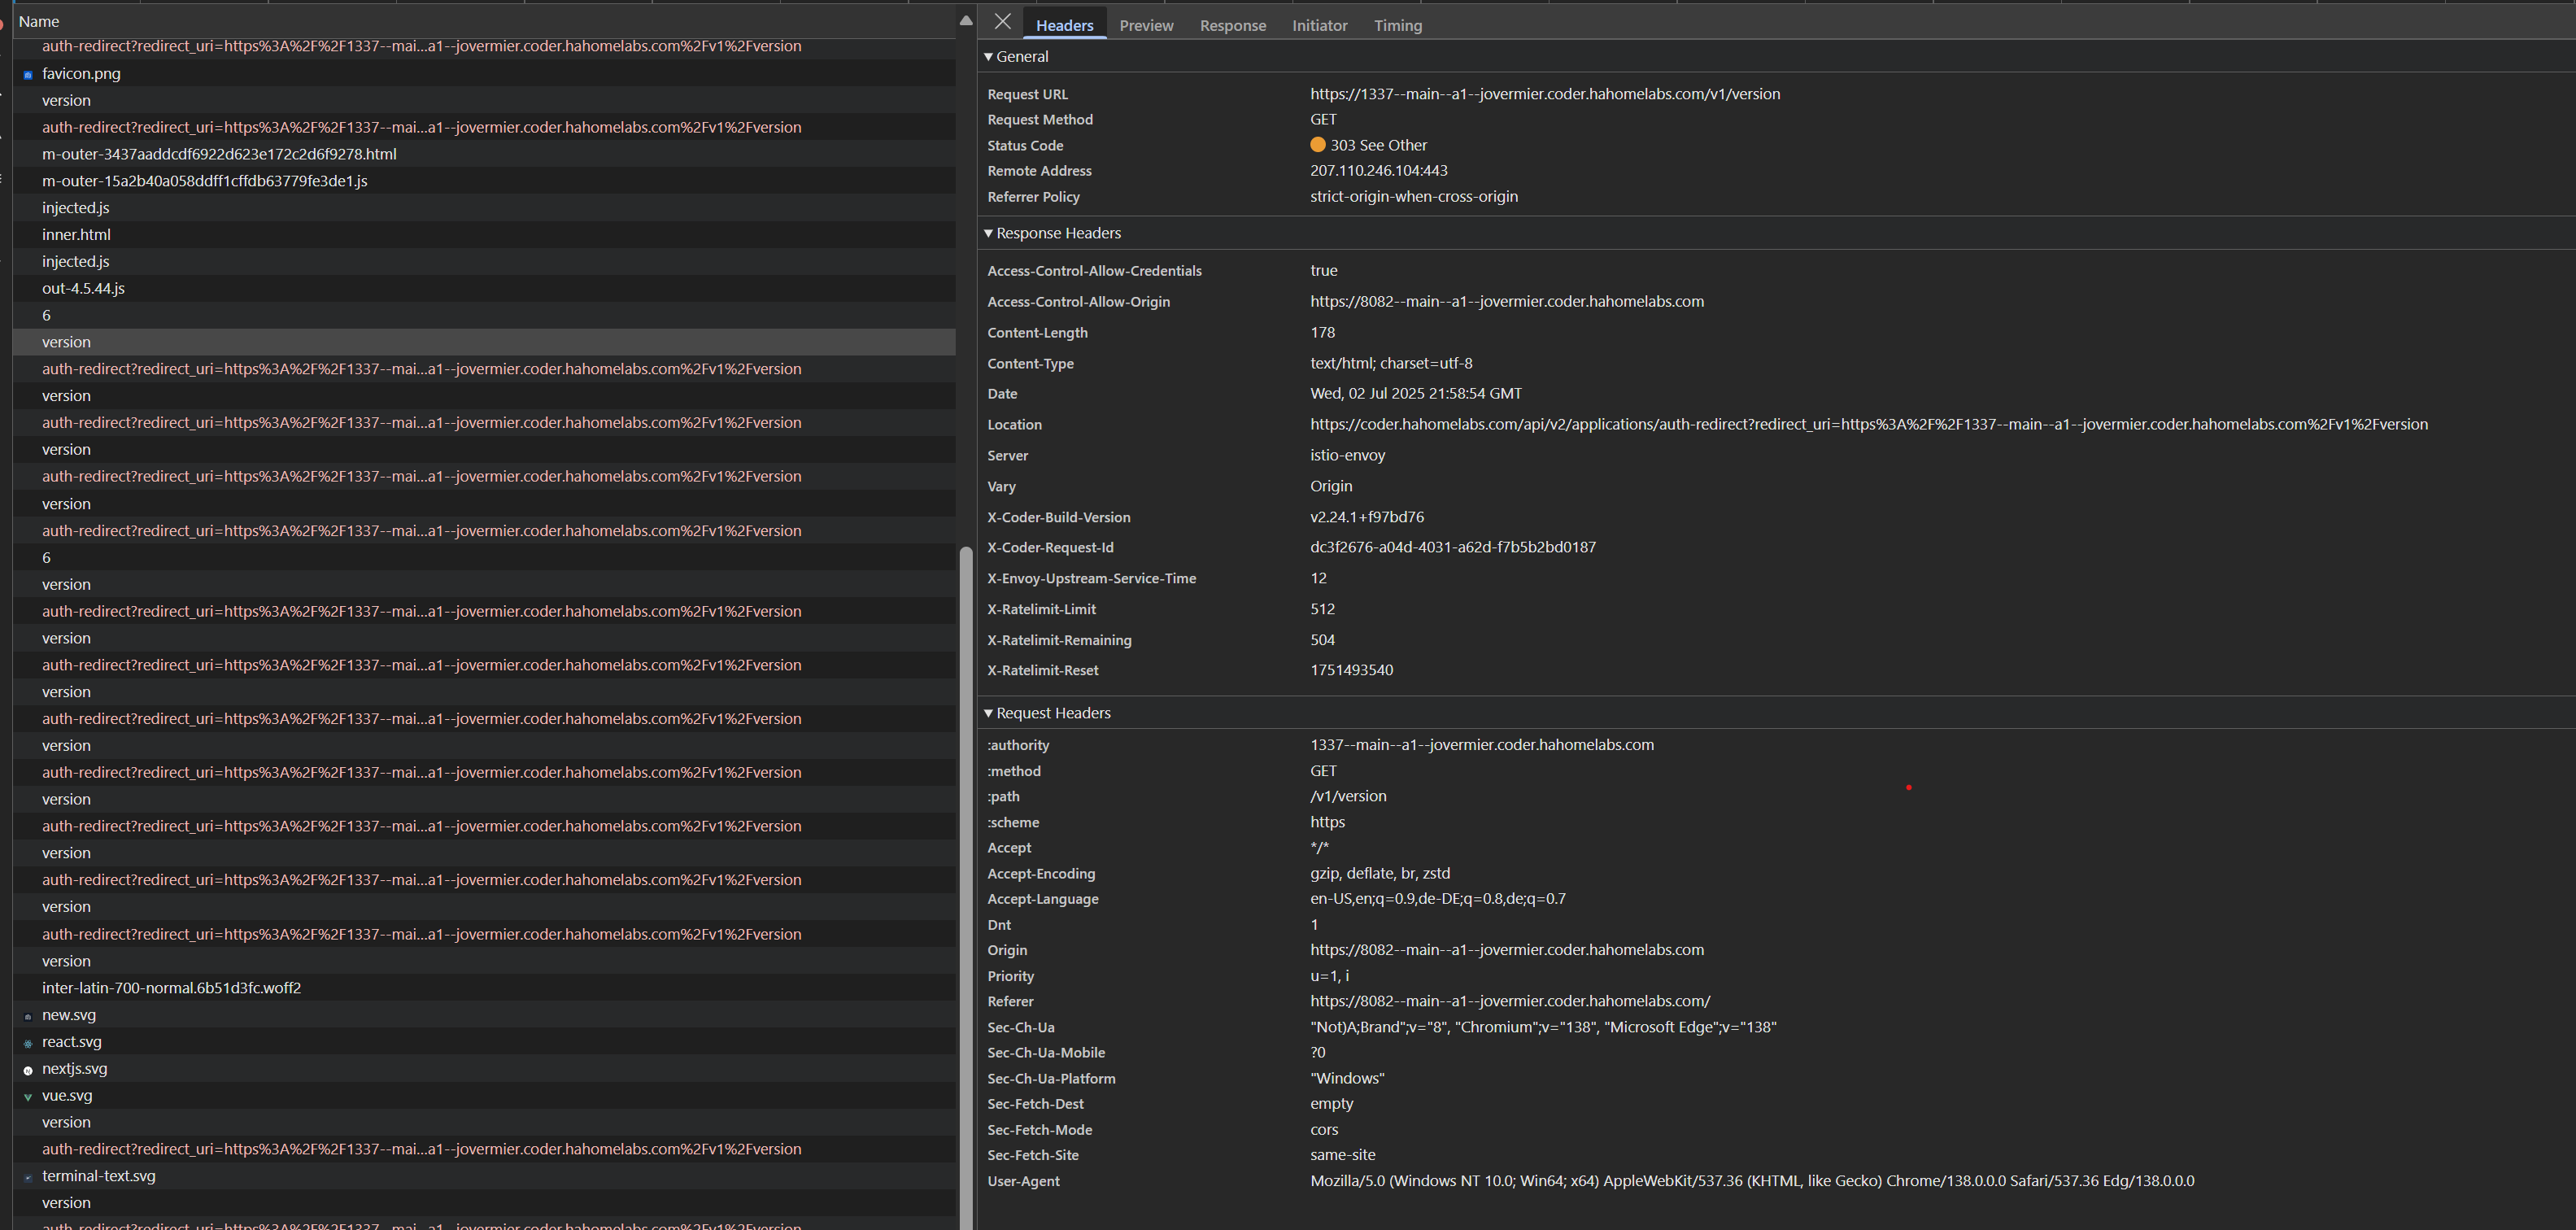The image size is (2576, 1230).
Task: Select the out-4.5.44.js request
Action: click(83, 289)
